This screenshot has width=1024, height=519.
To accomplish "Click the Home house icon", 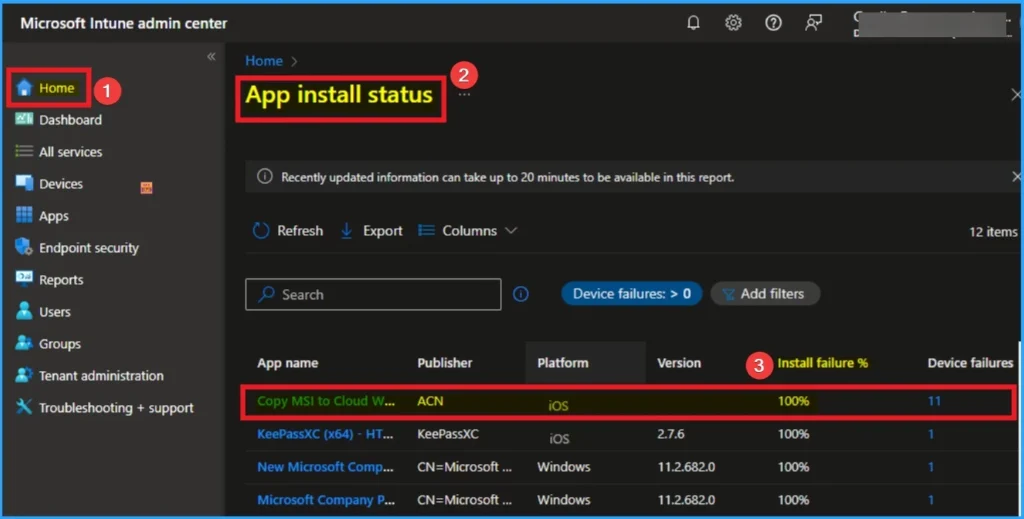I will [x=24, y=87].
